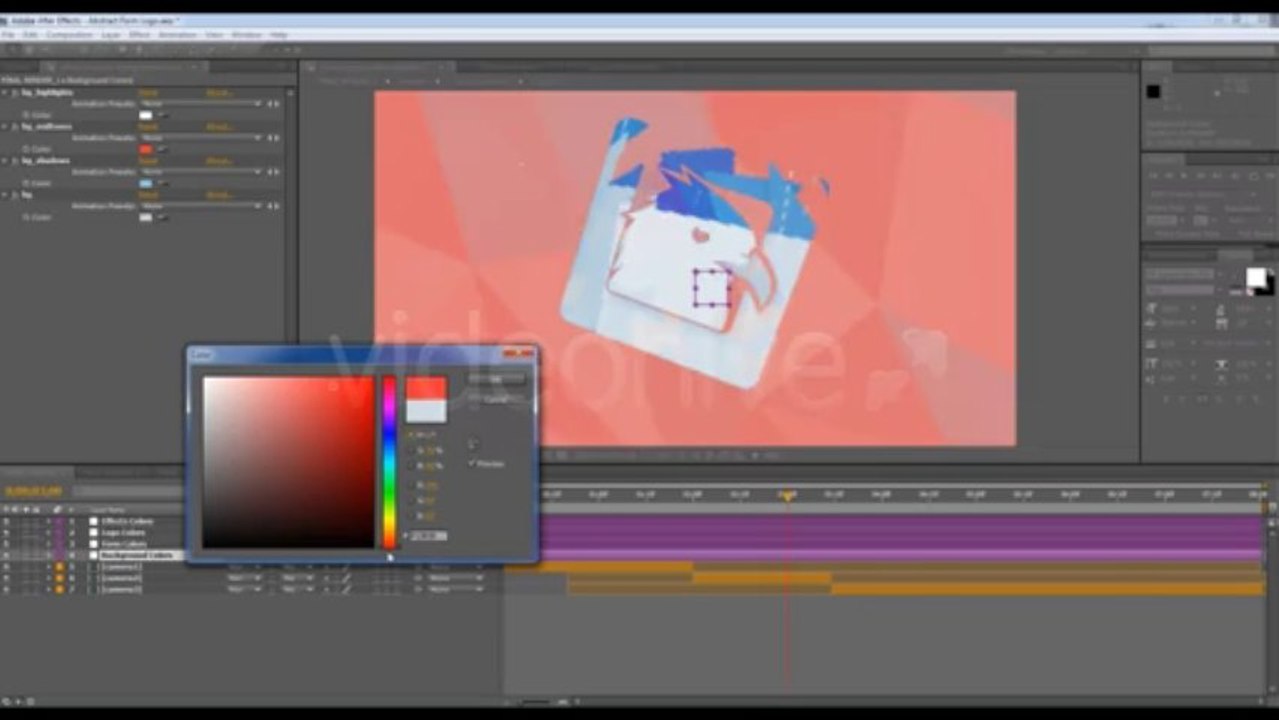The image size is (1279, 720).
Task: Open the white bg_highlights color swatch
Action: pos(146,115)
